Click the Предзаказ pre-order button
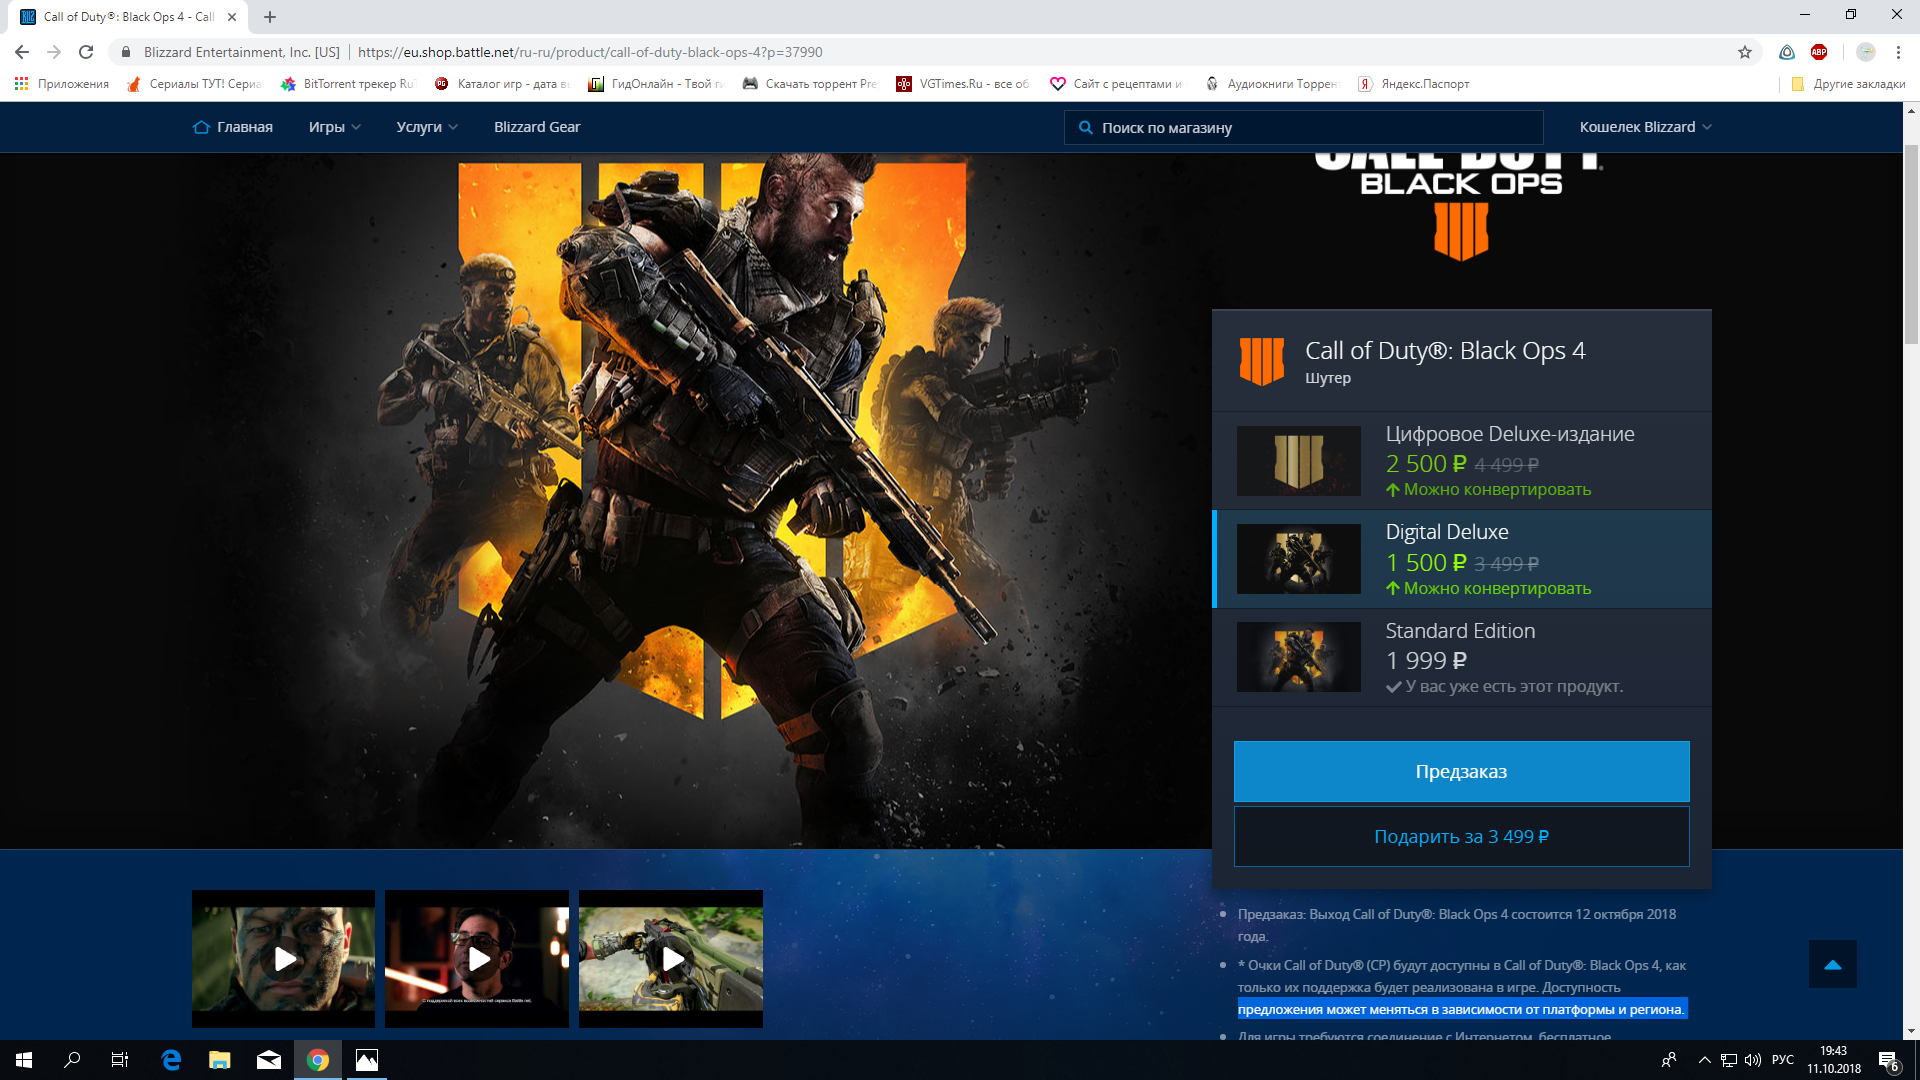 (1461, 771)
